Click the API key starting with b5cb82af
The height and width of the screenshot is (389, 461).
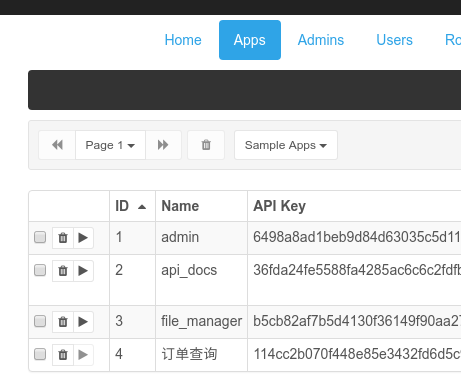pos(357,321)
